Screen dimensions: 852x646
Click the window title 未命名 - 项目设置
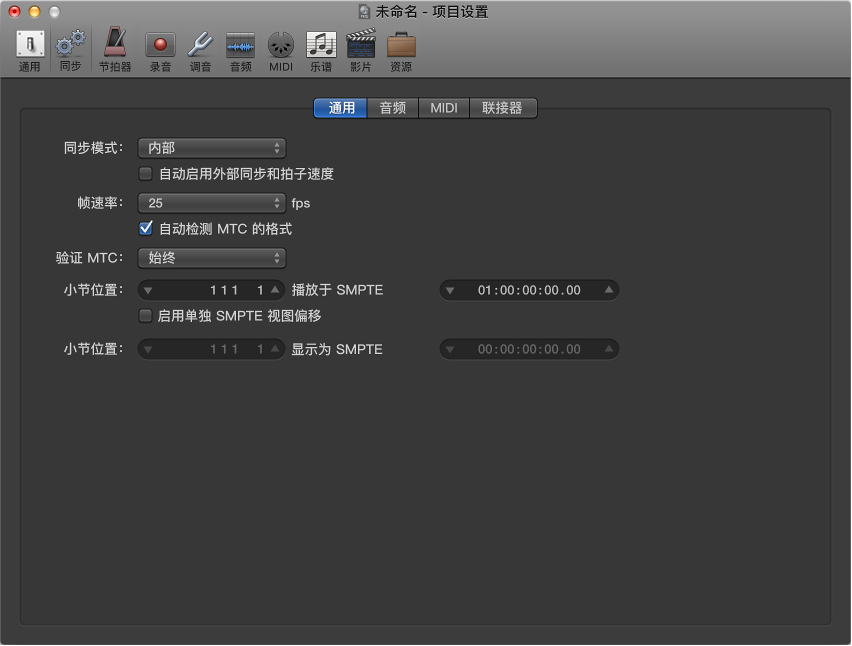433,11
